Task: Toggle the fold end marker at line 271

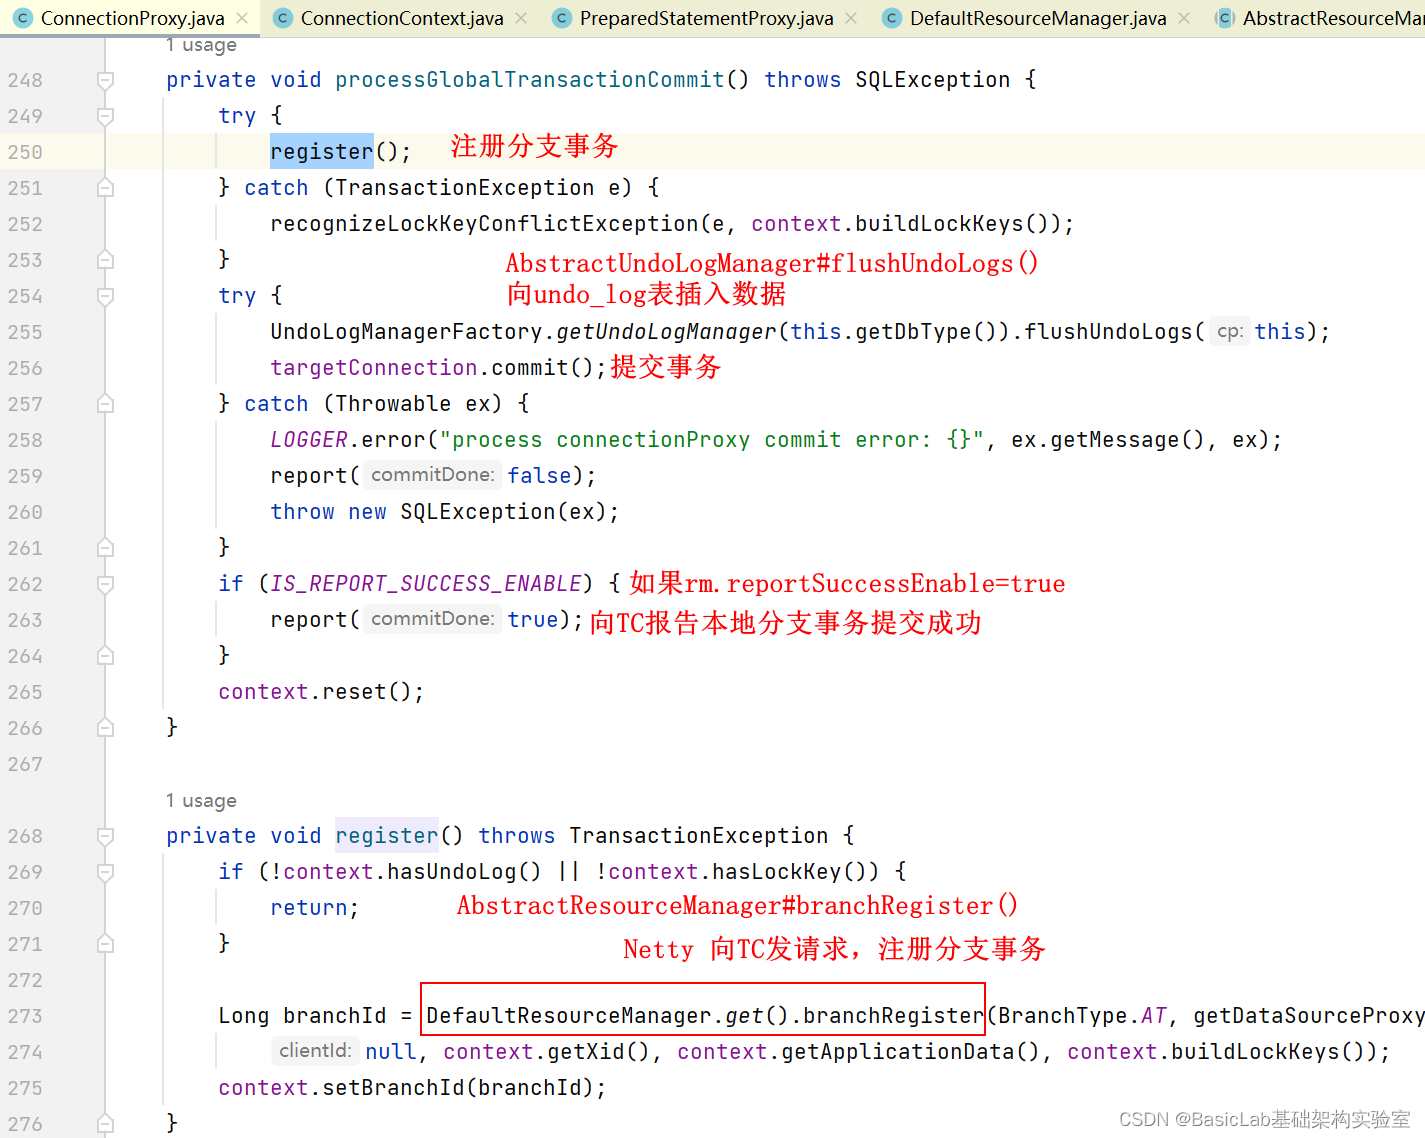Action: click(x=105, y=944)
